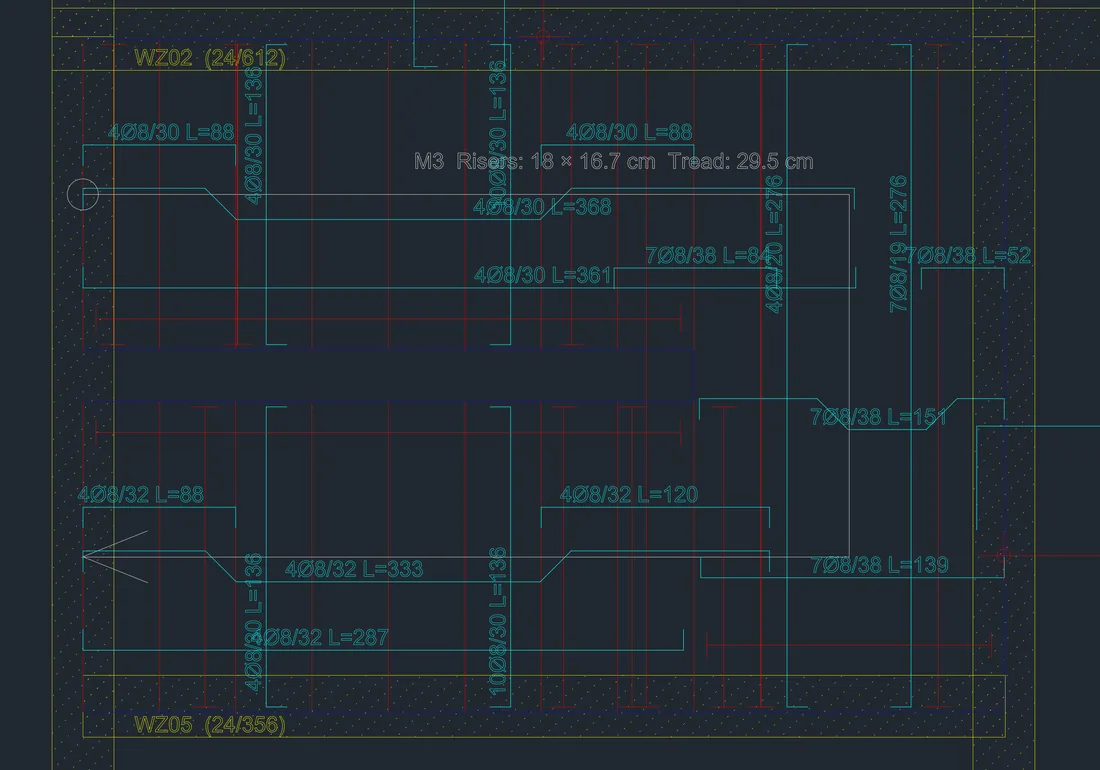Pick the 4Ø8/32 L=333 rebar label
The width and height of the screenshot is (1100, 770).
click(x=354, y=569)
